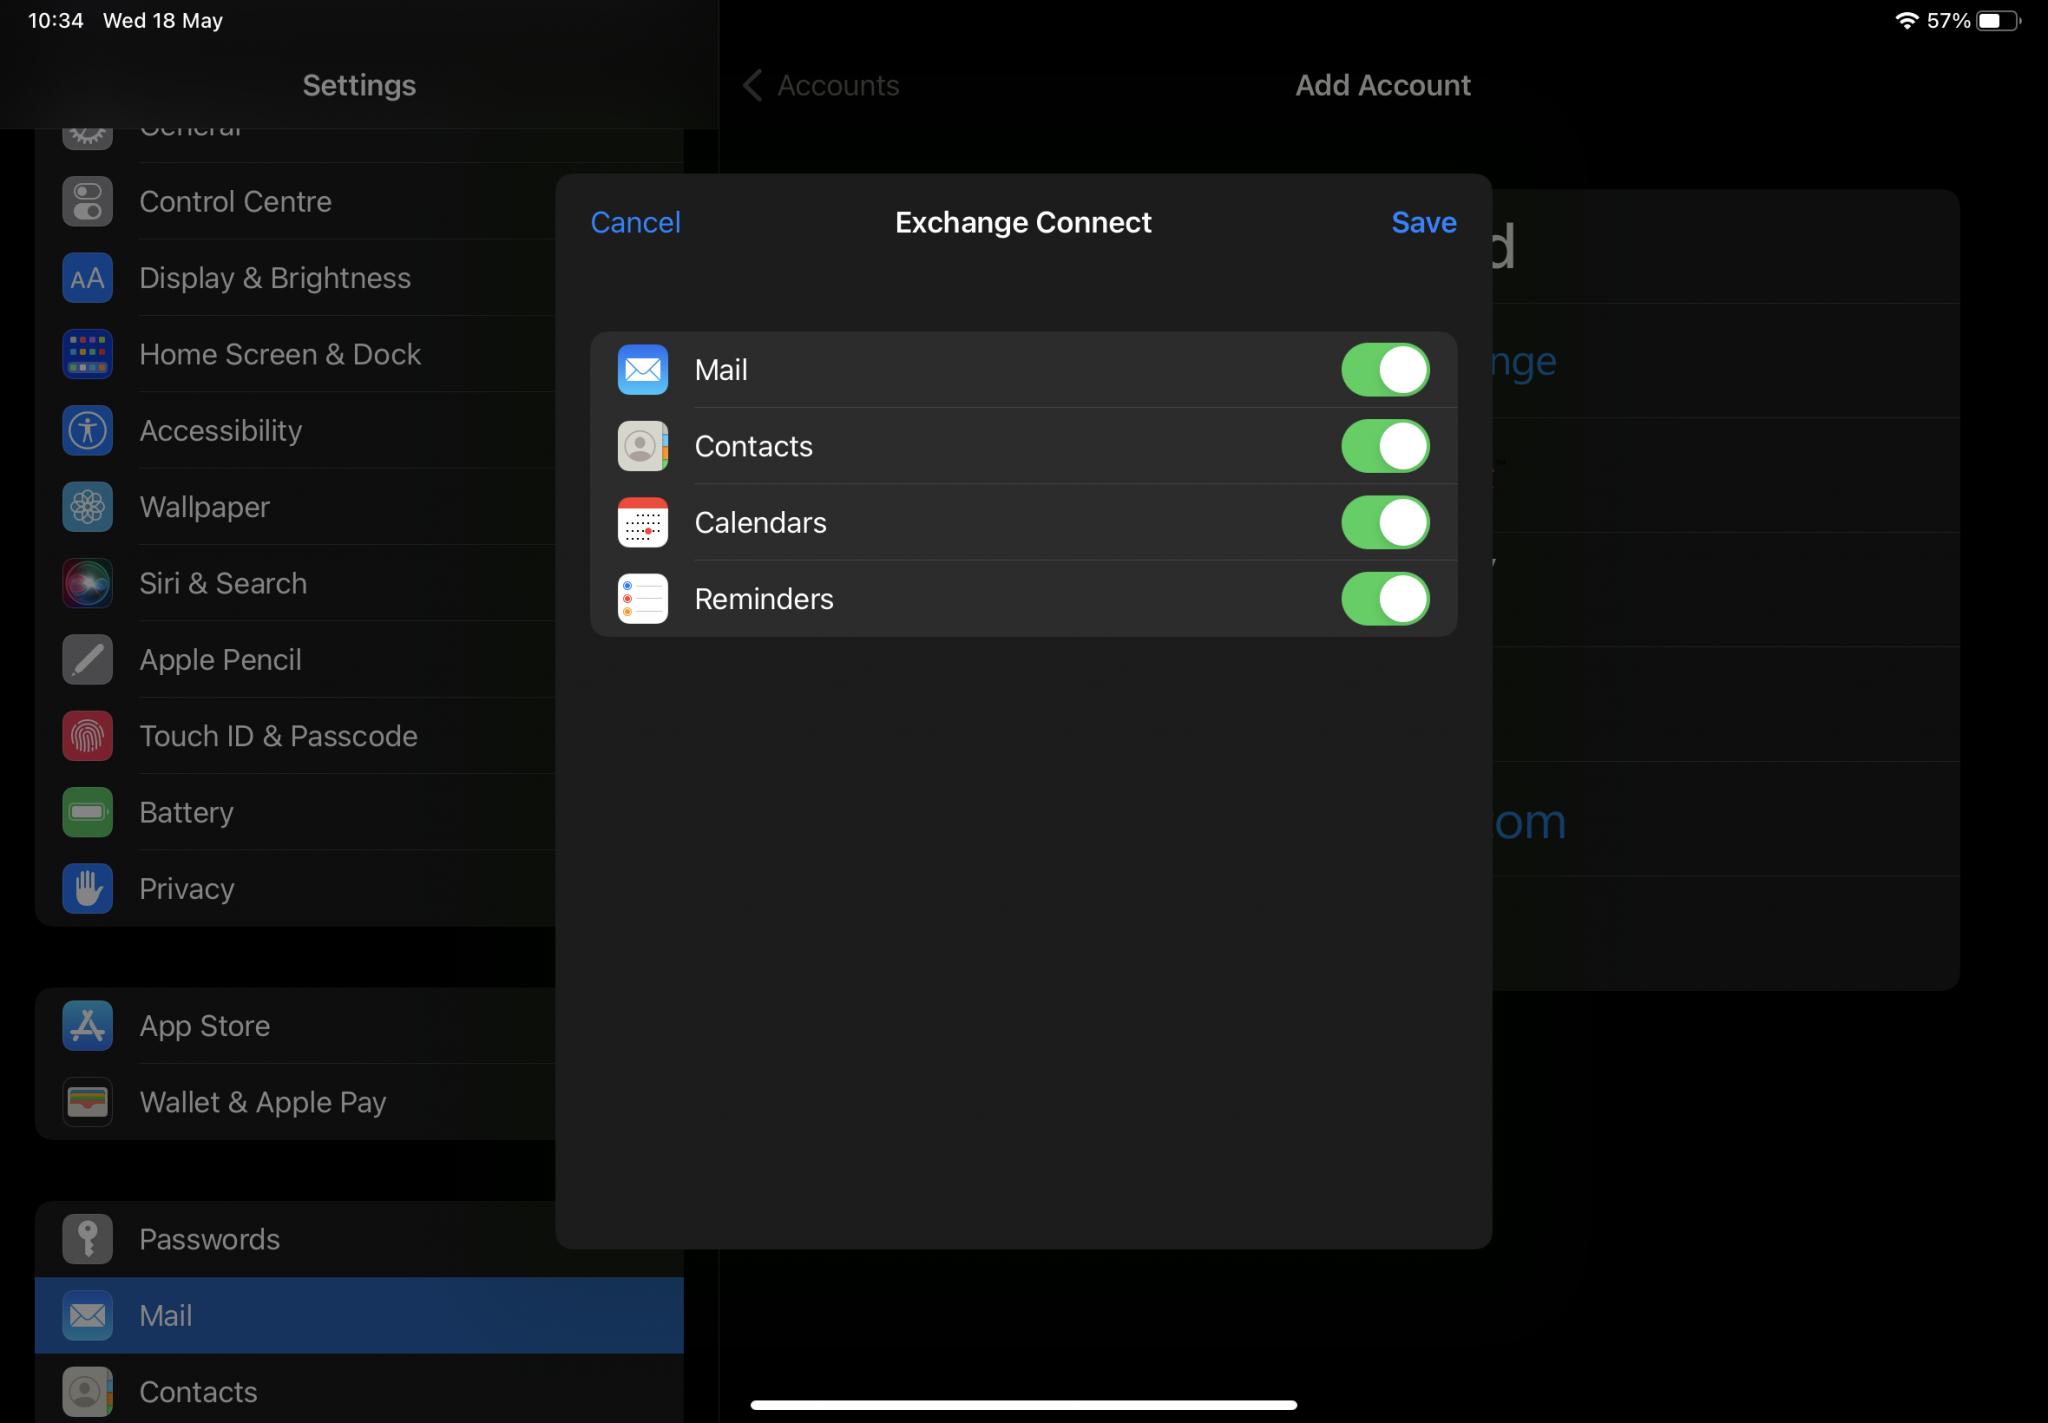Disable Mail syncing for Exchange Connect
Viewport: 2048px width, 1423px height.
pos(1386,369)
